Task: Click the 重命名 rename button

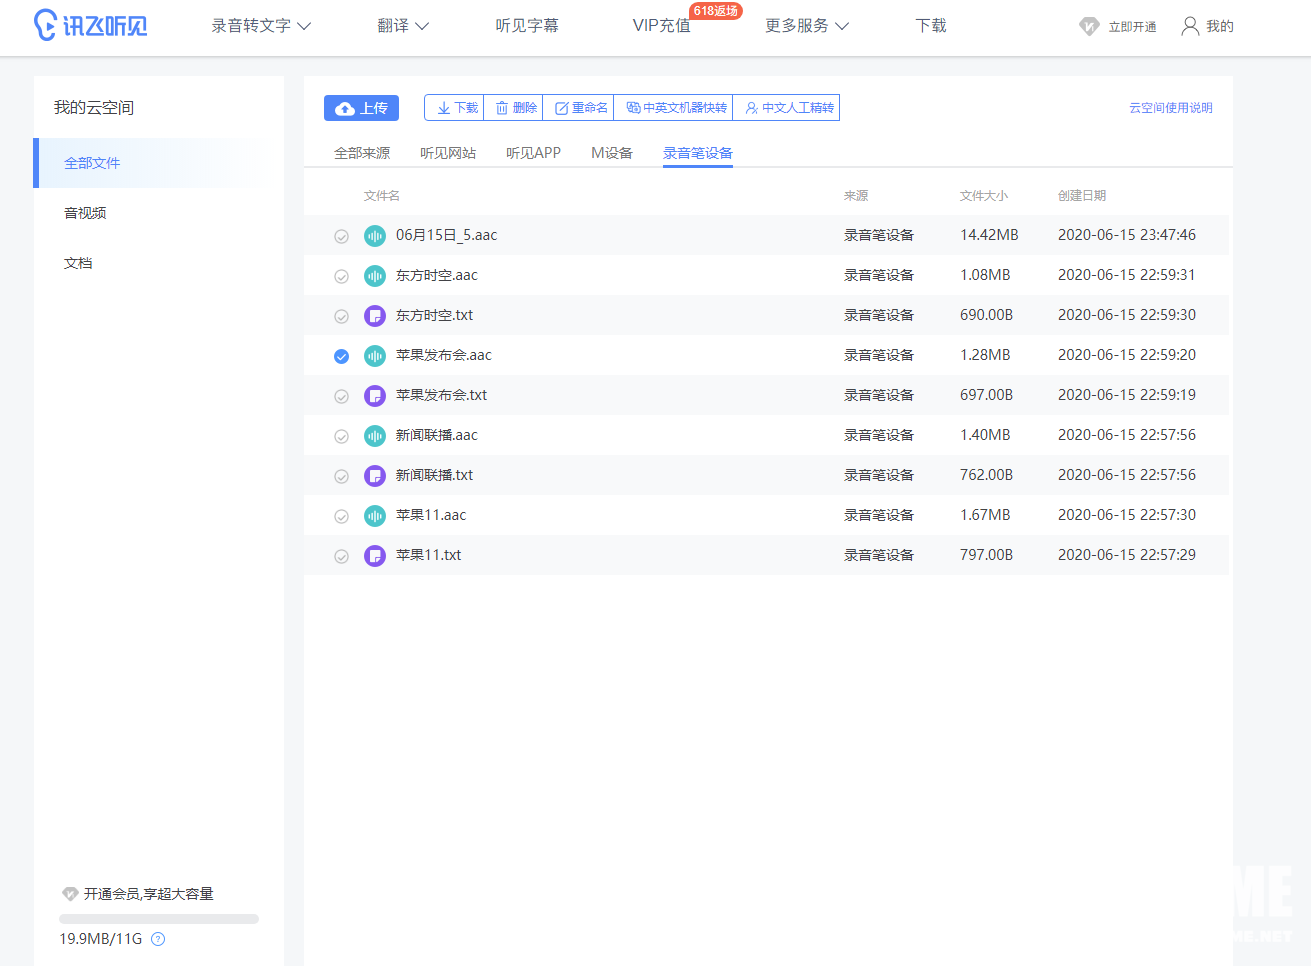Action: tap(578, 108)
